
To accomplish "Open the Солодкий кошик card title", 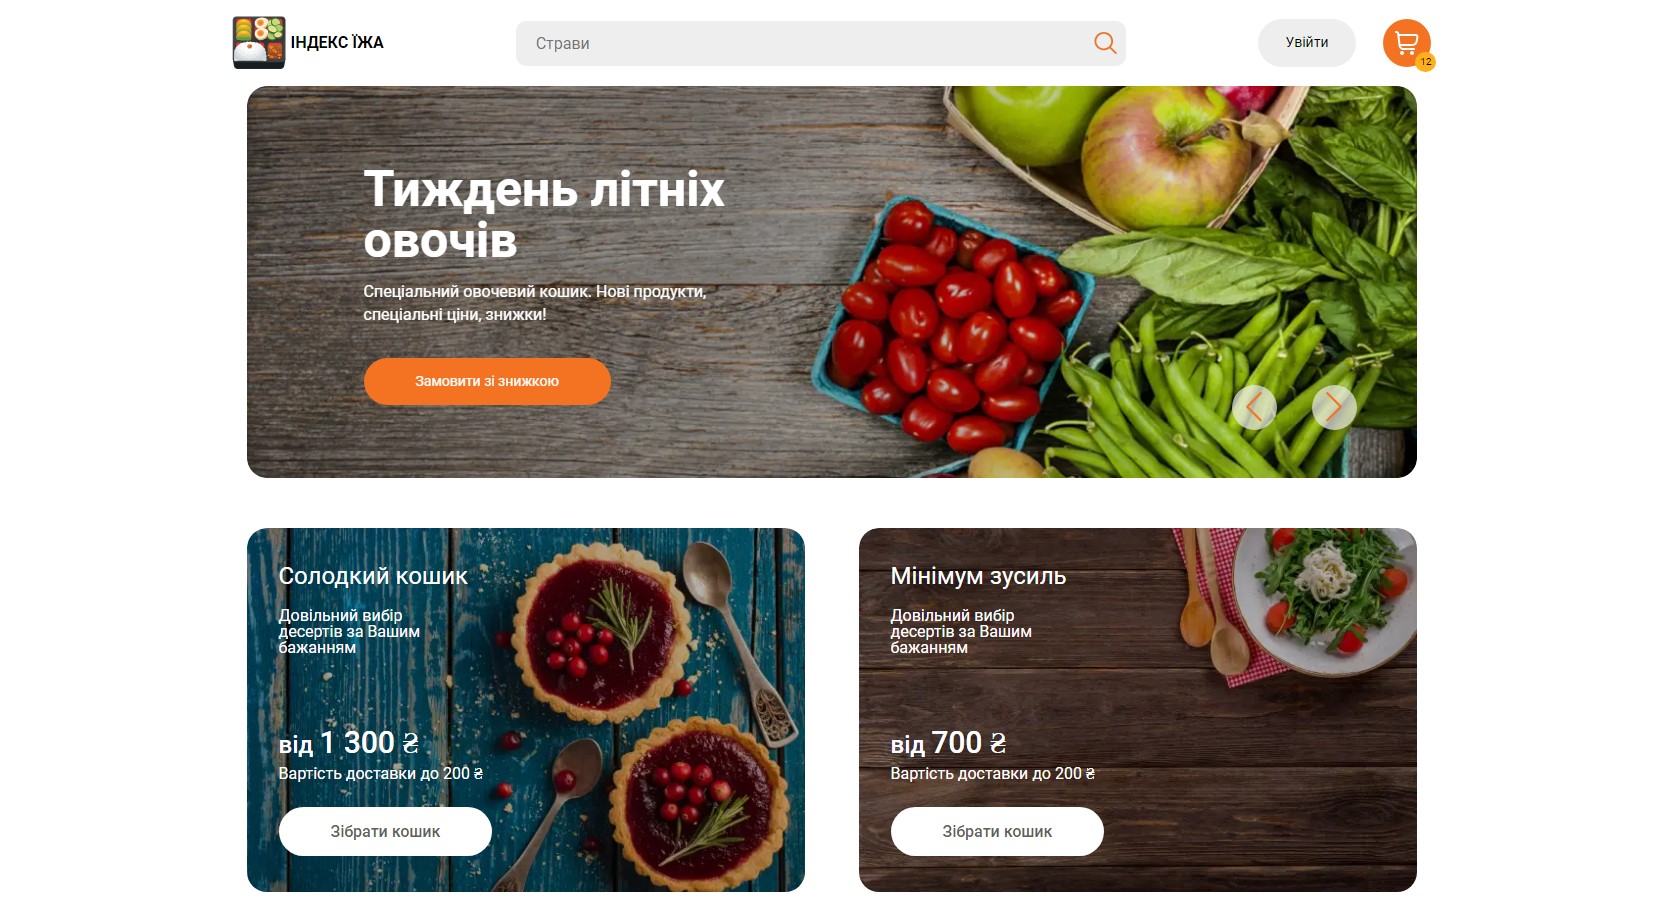I will pyautogui.click(x=373, y=576).
